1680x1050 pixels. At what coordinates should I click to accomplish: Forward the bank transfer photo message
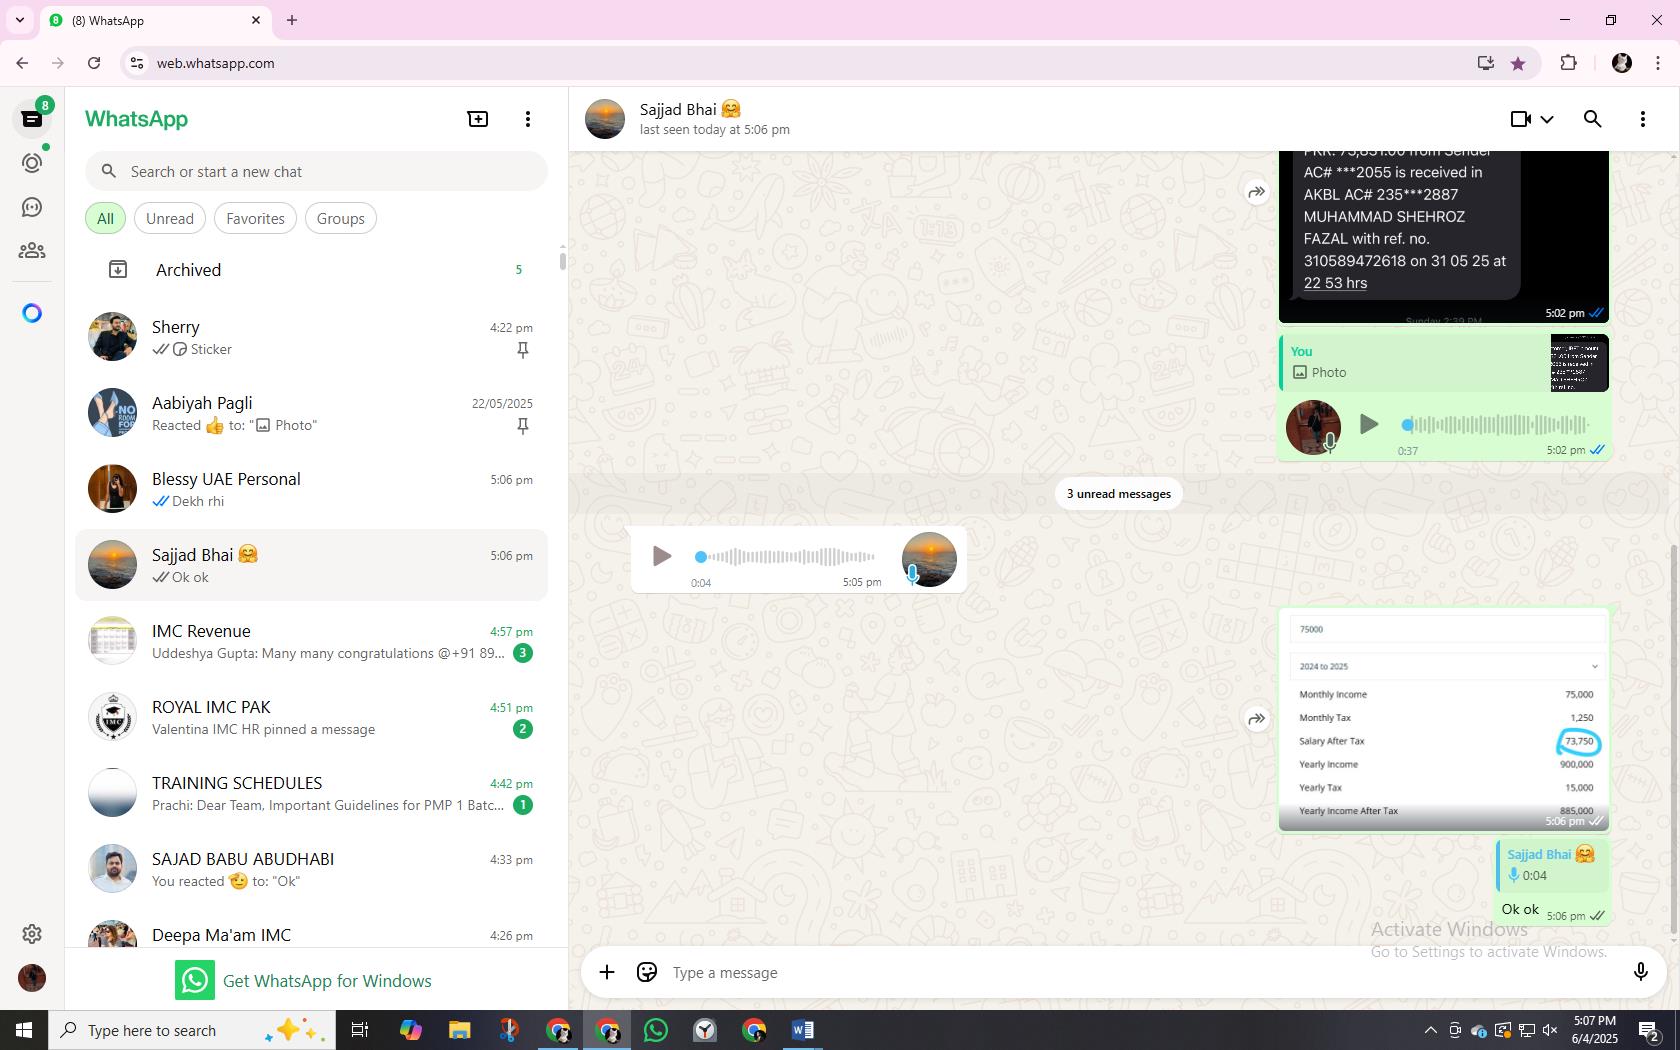coord(1257,192)
